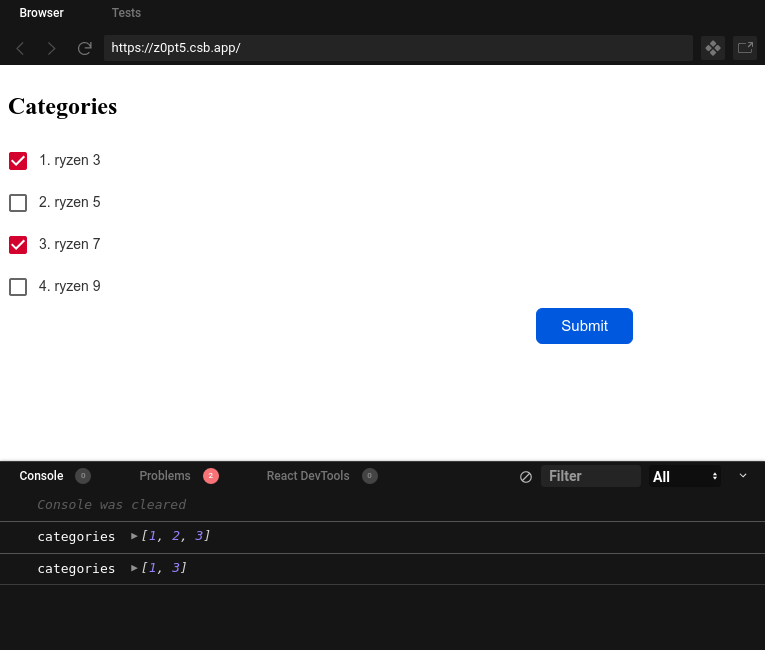Reload the preview page
The width and height of the screenshot is (765, 650).
click(85, 48)
